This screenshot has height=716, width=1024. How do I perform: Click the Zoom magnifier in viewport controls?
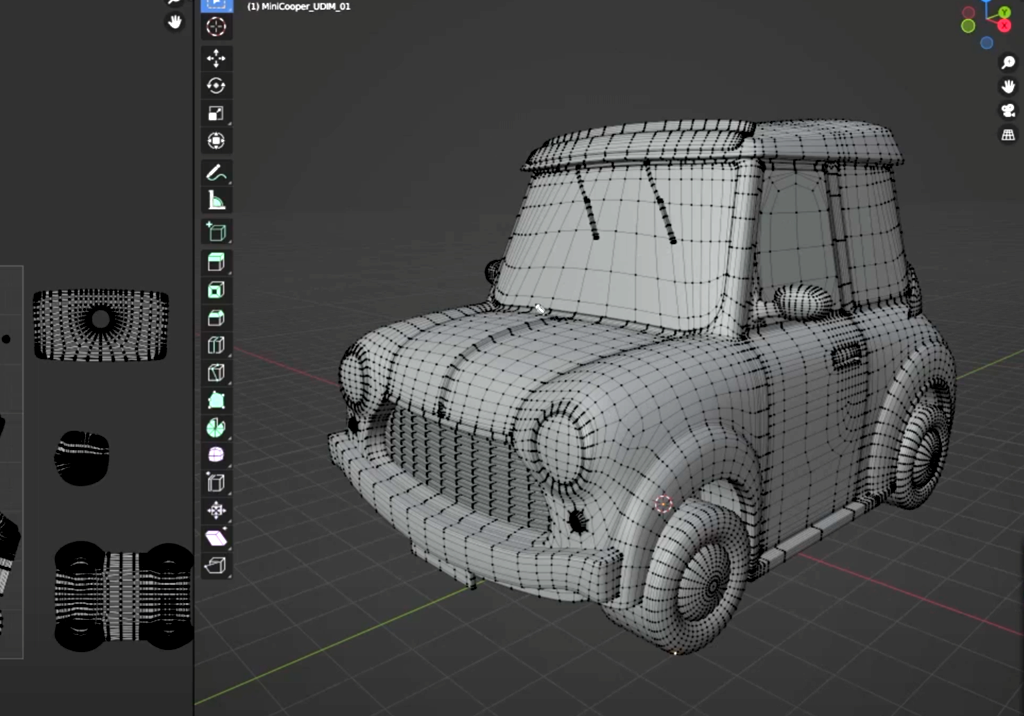[x=1008, y=62]
